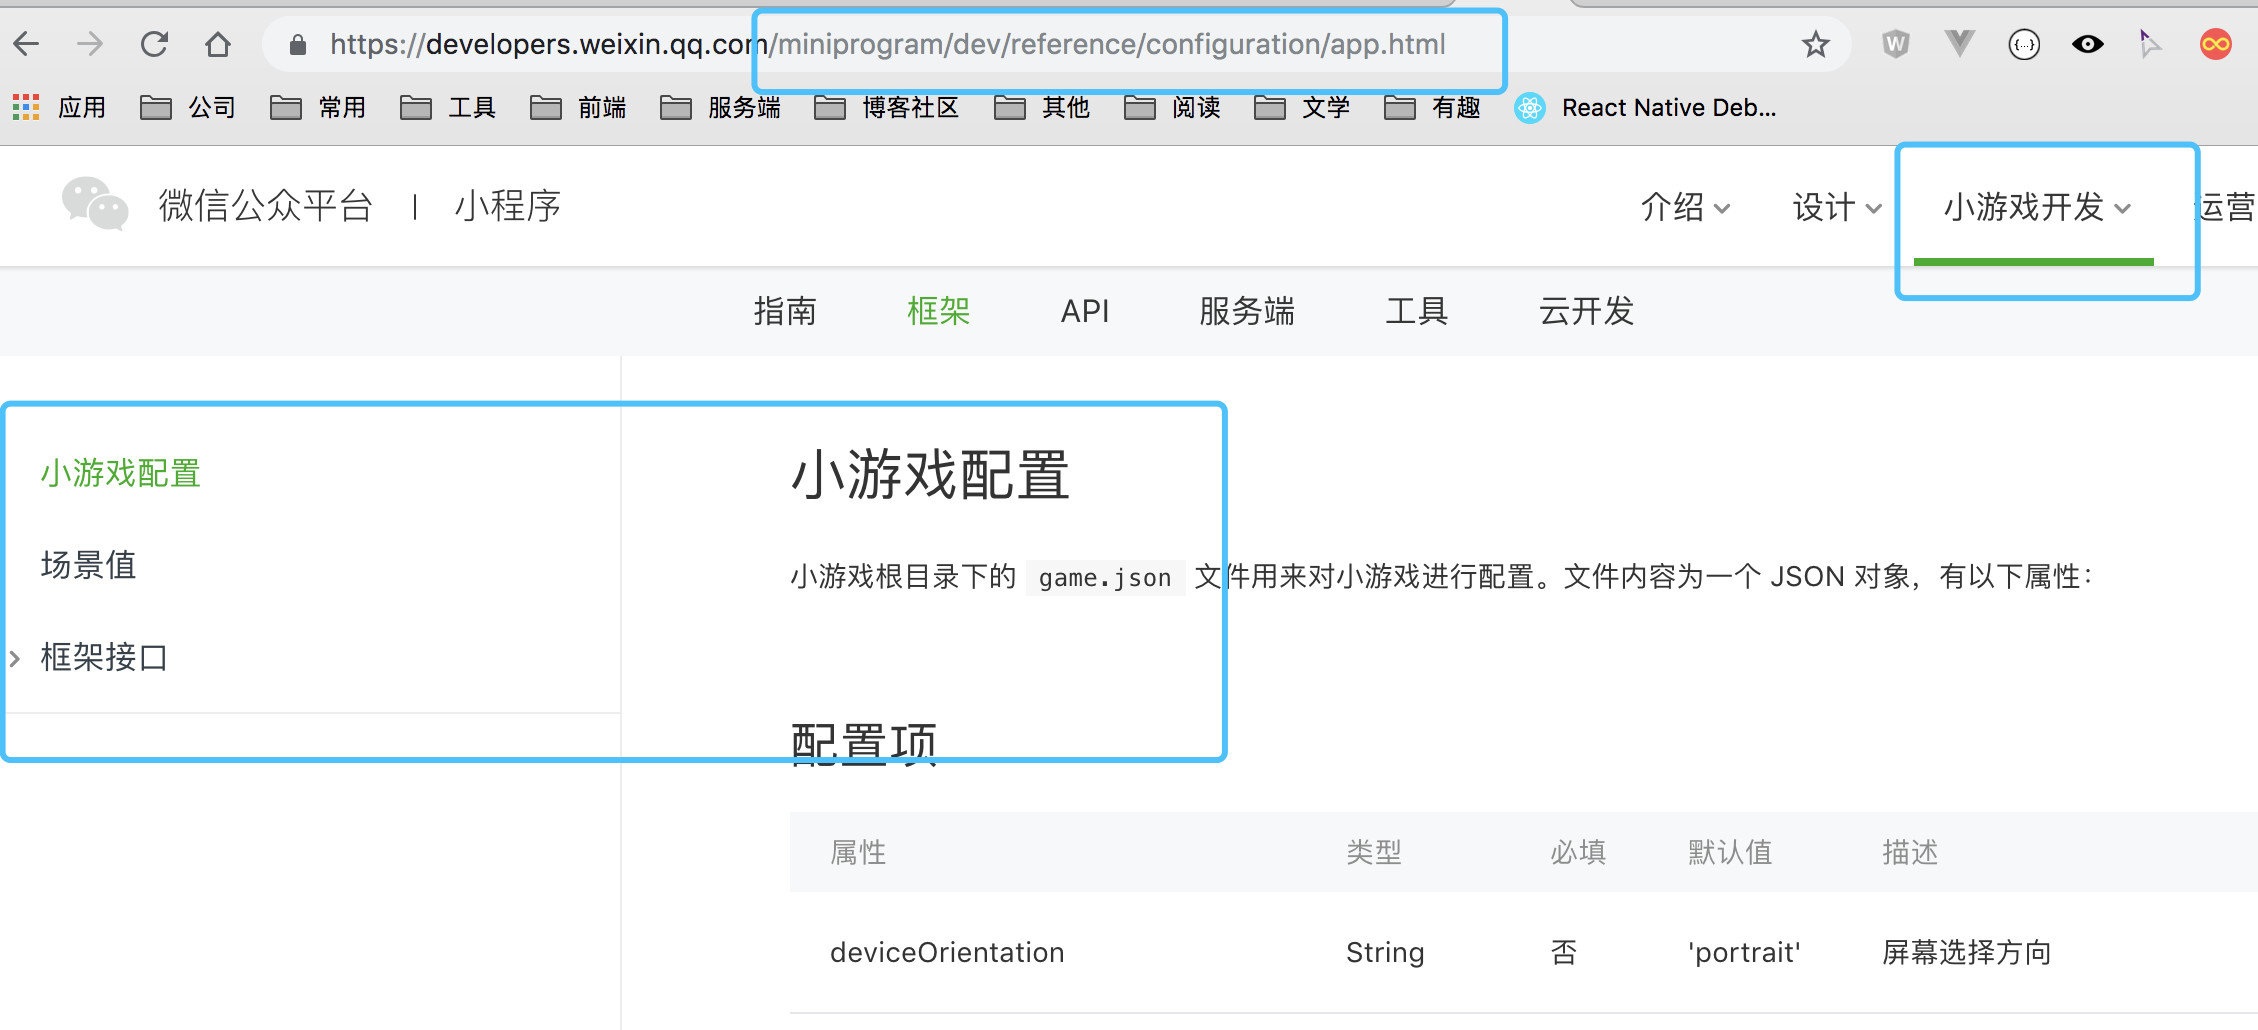
Task: Click the 属性 column header
Action: pos(858,852)
